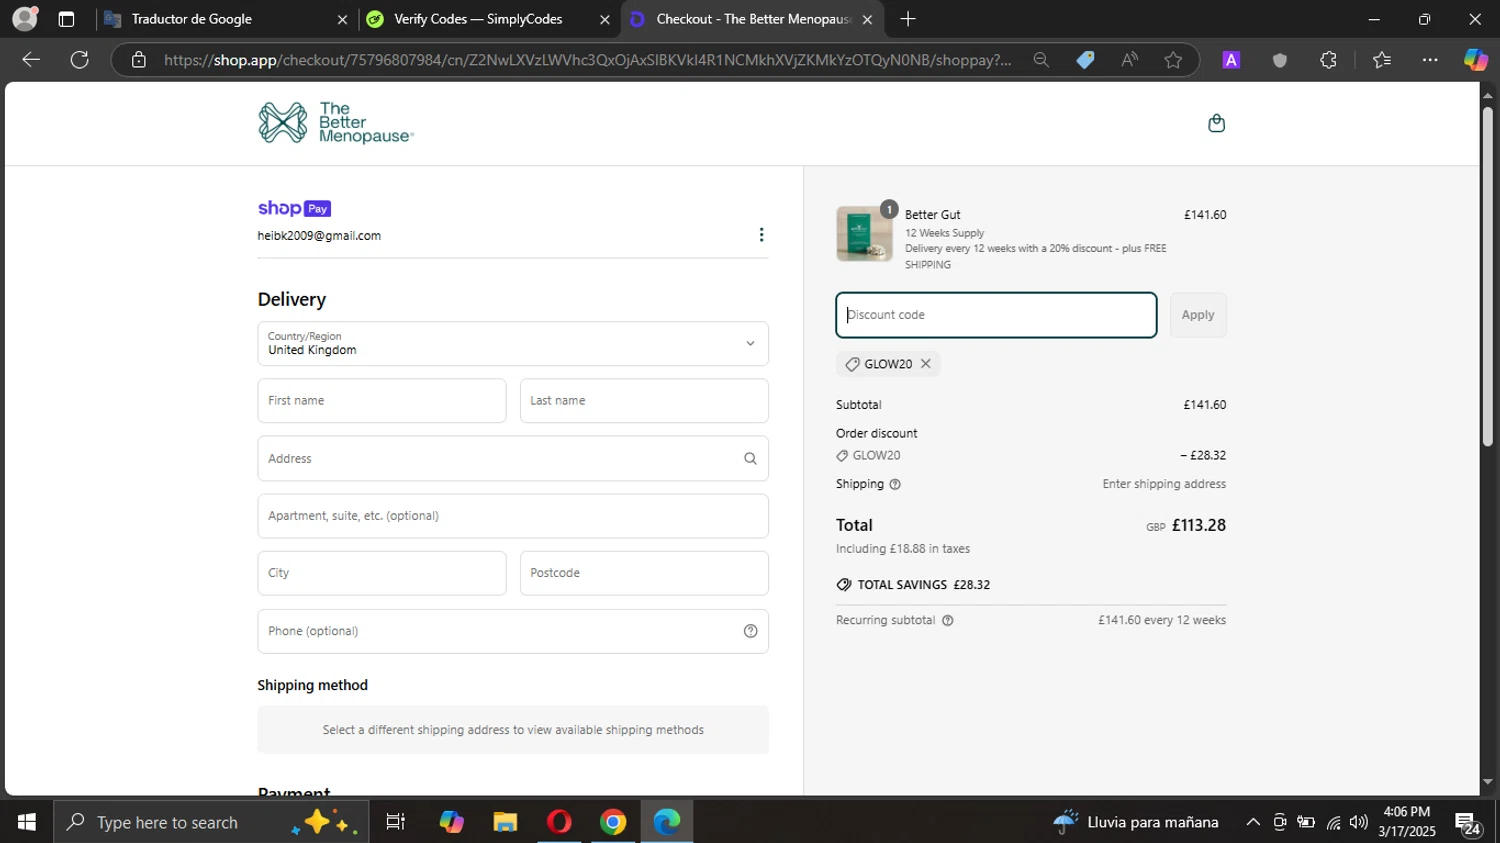Show hidden system tray icons
Image resolution: width=1500 pixels, height=843 pixels.
coord(1252,822)
